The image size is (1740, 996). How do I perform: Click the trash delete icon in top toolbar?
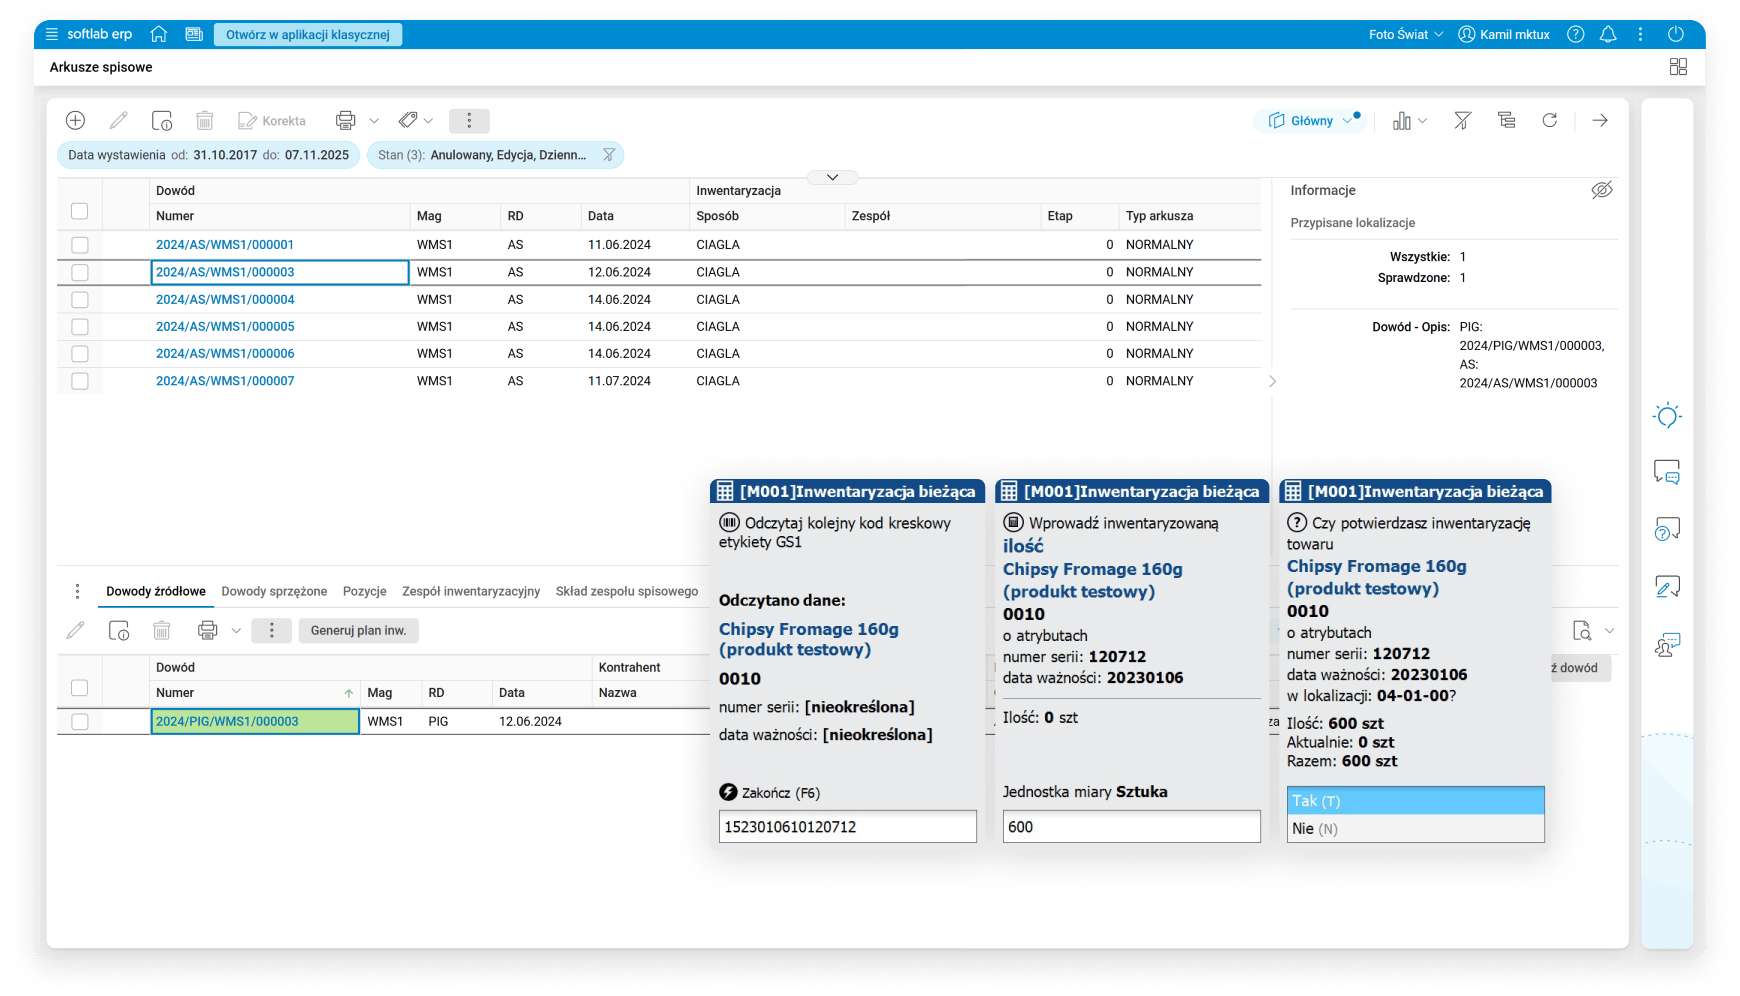coord(205,121)
